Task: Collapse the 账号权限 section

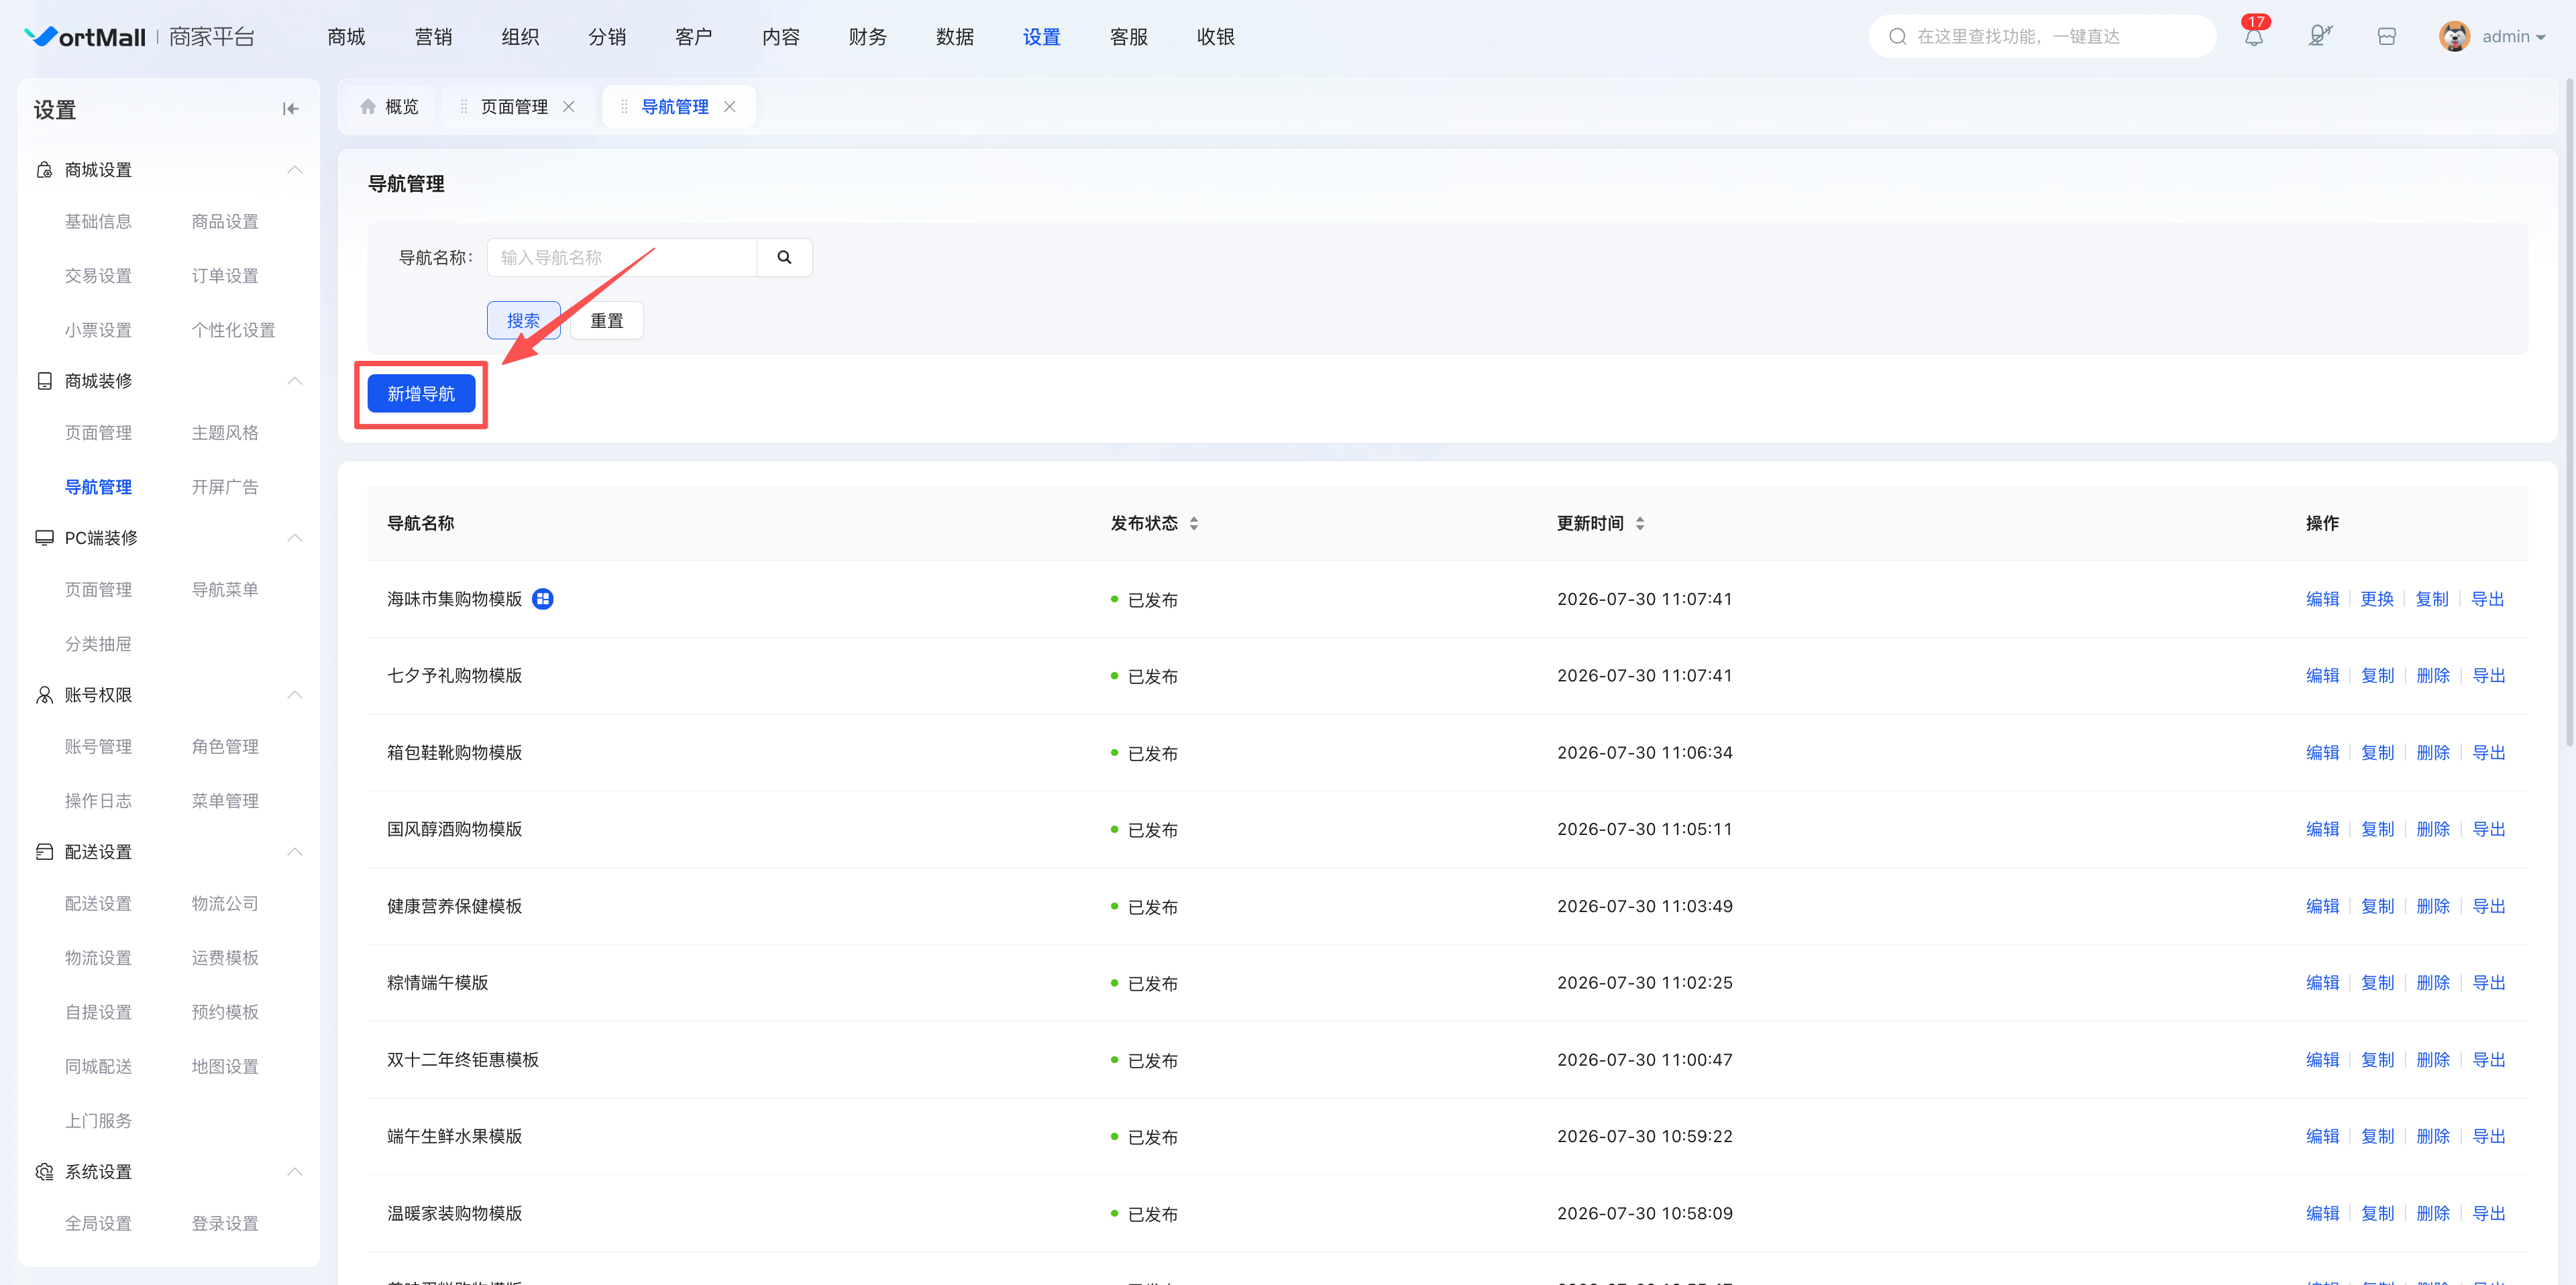Action: pyautogui.click(x=295, y=695)
